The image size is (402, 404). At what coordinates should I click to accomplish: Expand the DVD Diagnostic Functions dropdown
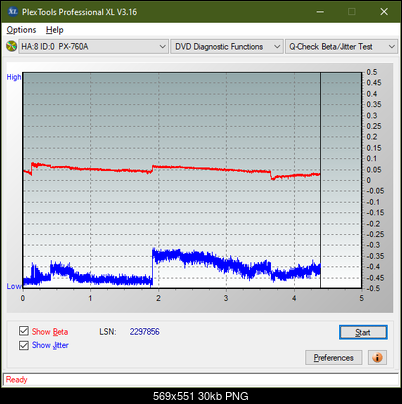point(227,47)
